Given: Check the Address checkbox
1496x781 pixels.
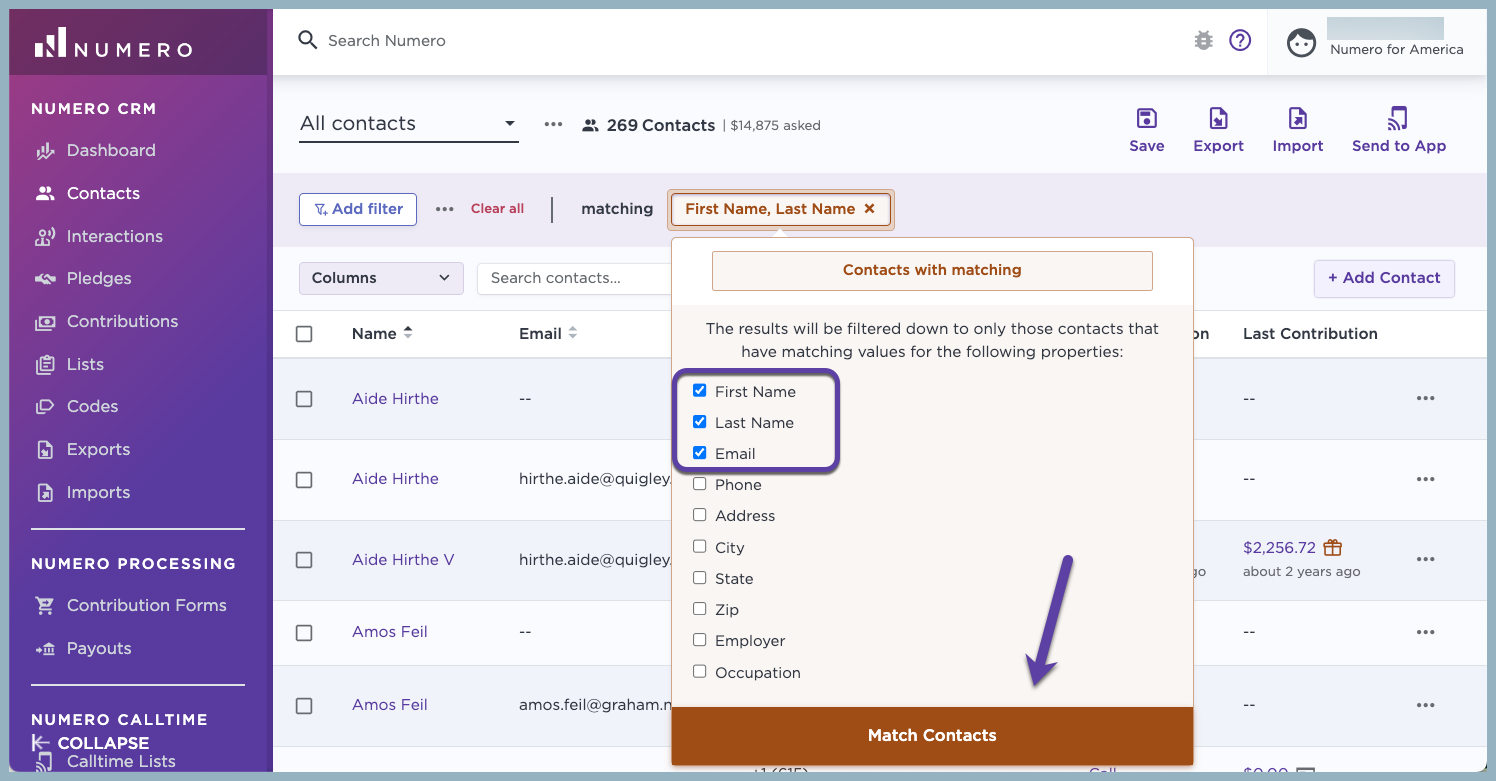Looking at the screenshot, I should [700, 515].
